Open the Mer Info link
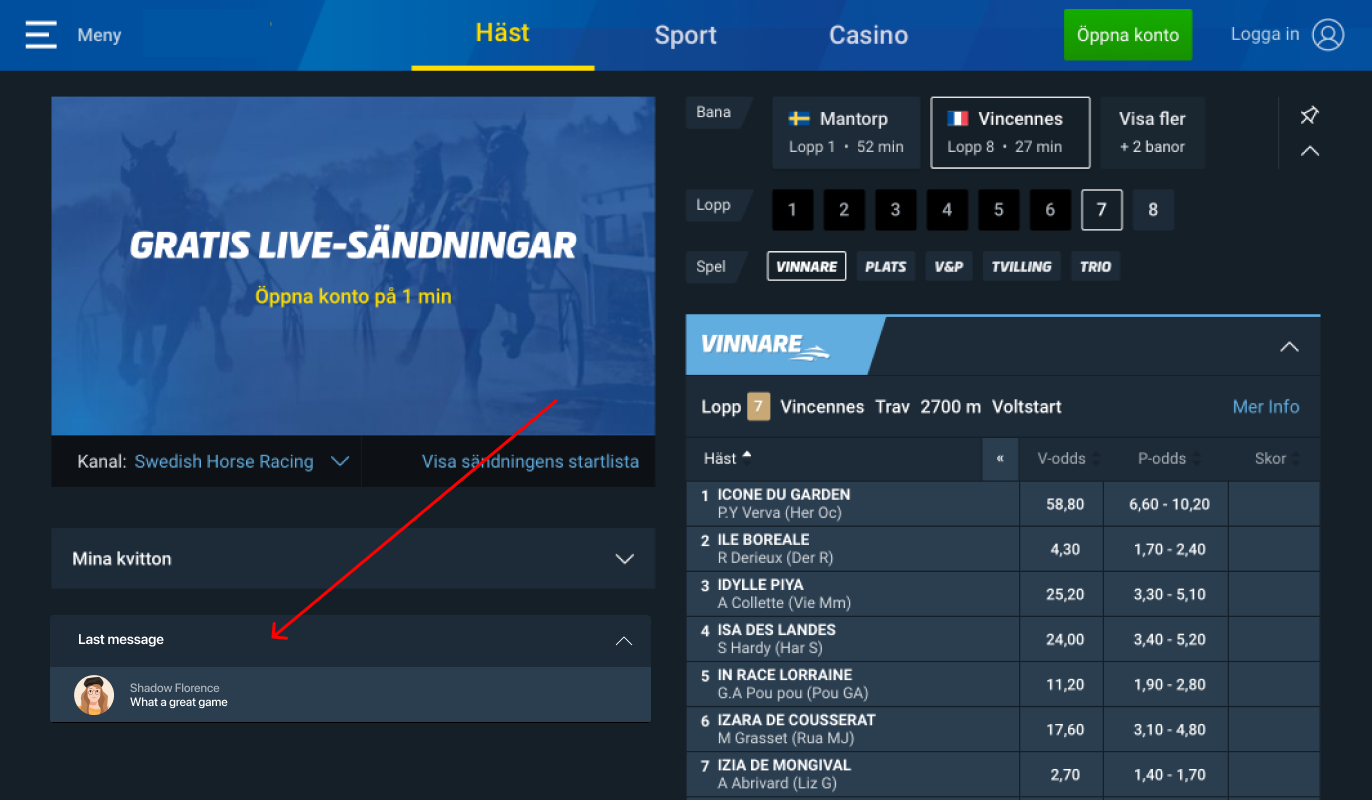The width and height of the screenshot is (1372, 800). coord(1266,407)
